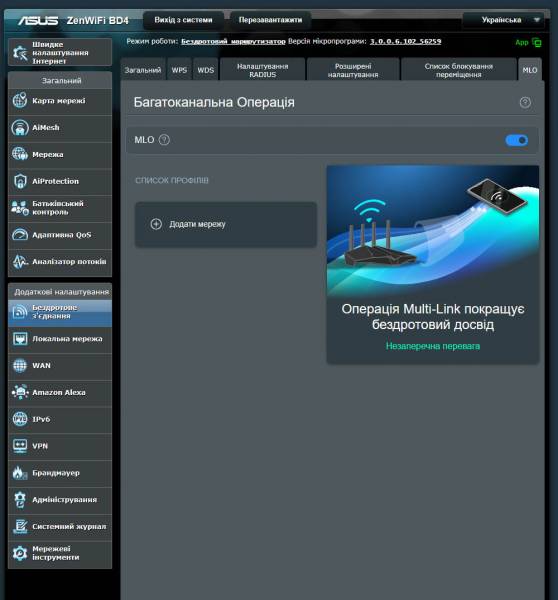
Task: Switch to the WPS tab
Action: (179, 70)
